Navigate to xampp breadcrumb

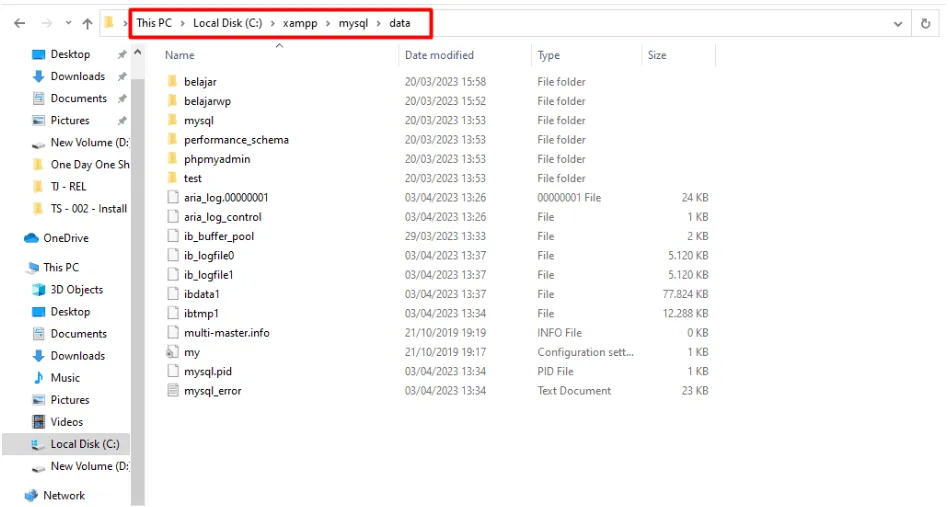(x=300, y=24)
